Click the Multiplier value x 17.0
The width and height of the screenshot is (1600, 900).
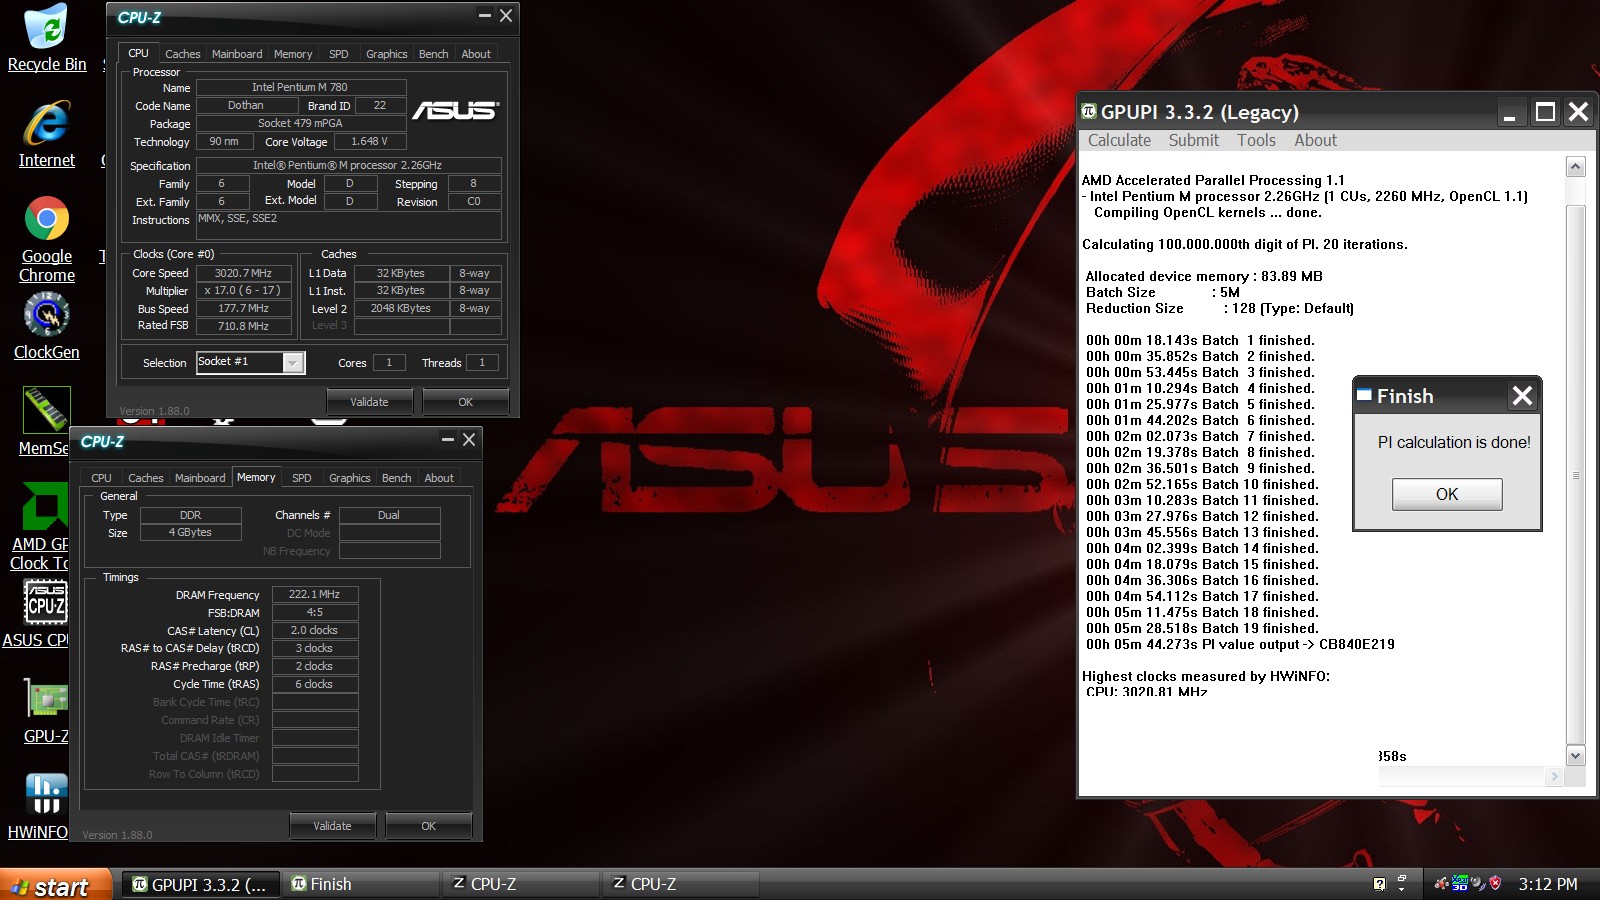(x=244, y=291)
